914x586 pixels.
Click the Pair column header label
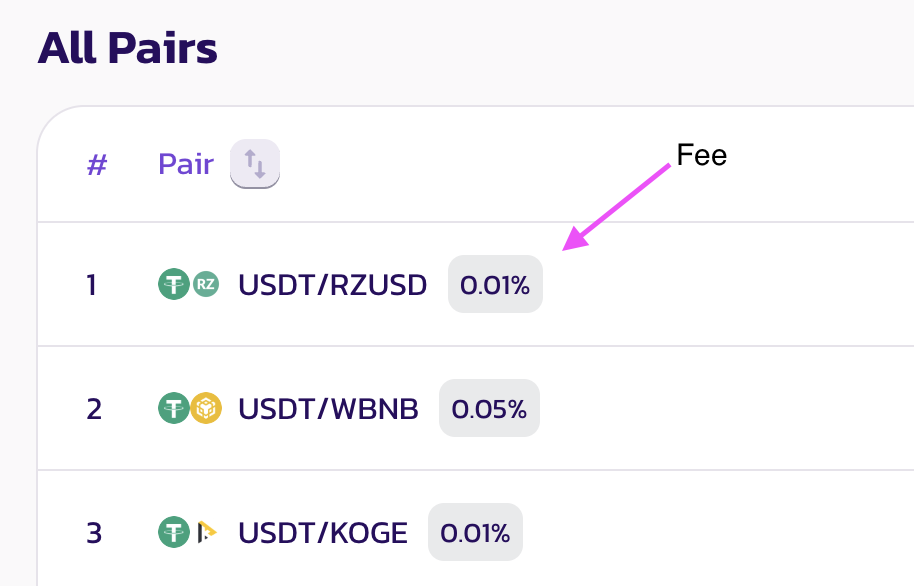186,164
